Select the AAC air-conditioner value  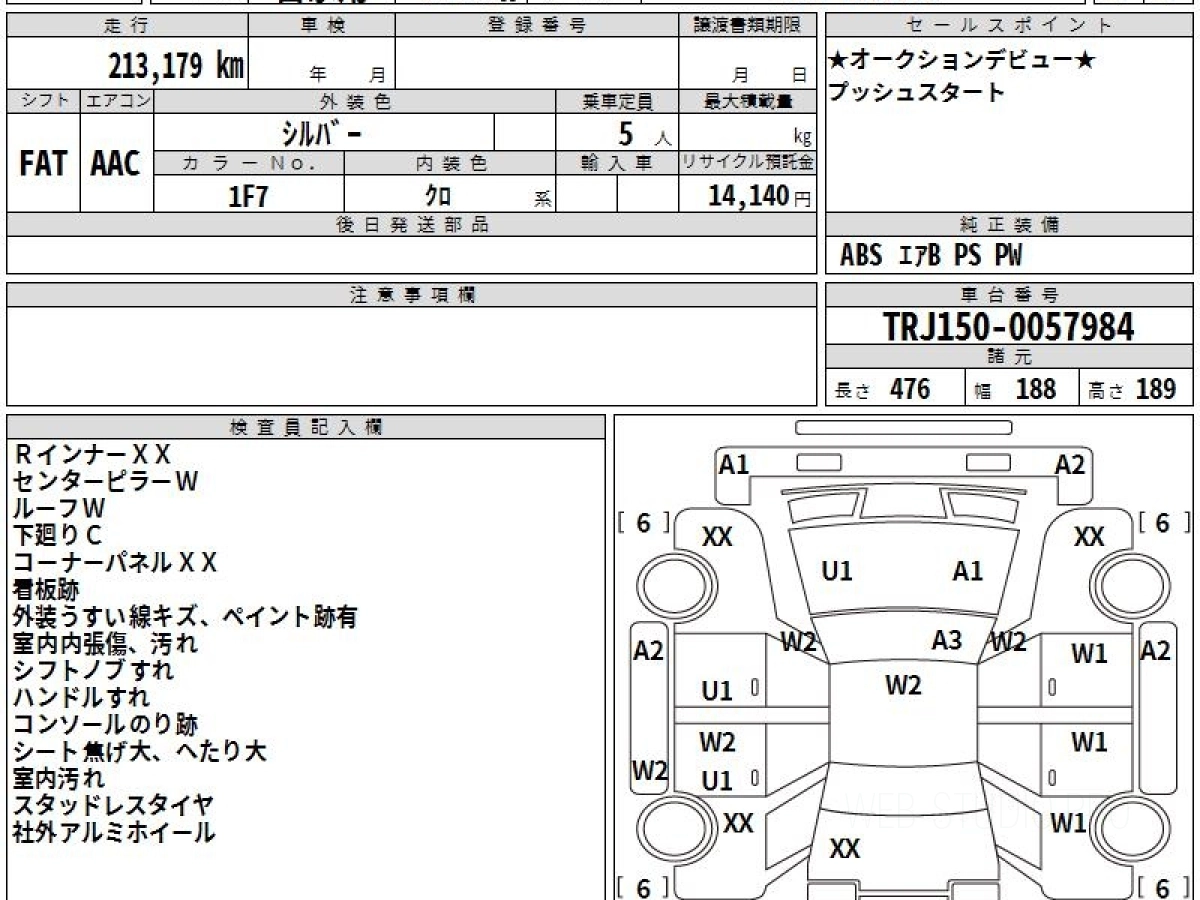(116, 163)
